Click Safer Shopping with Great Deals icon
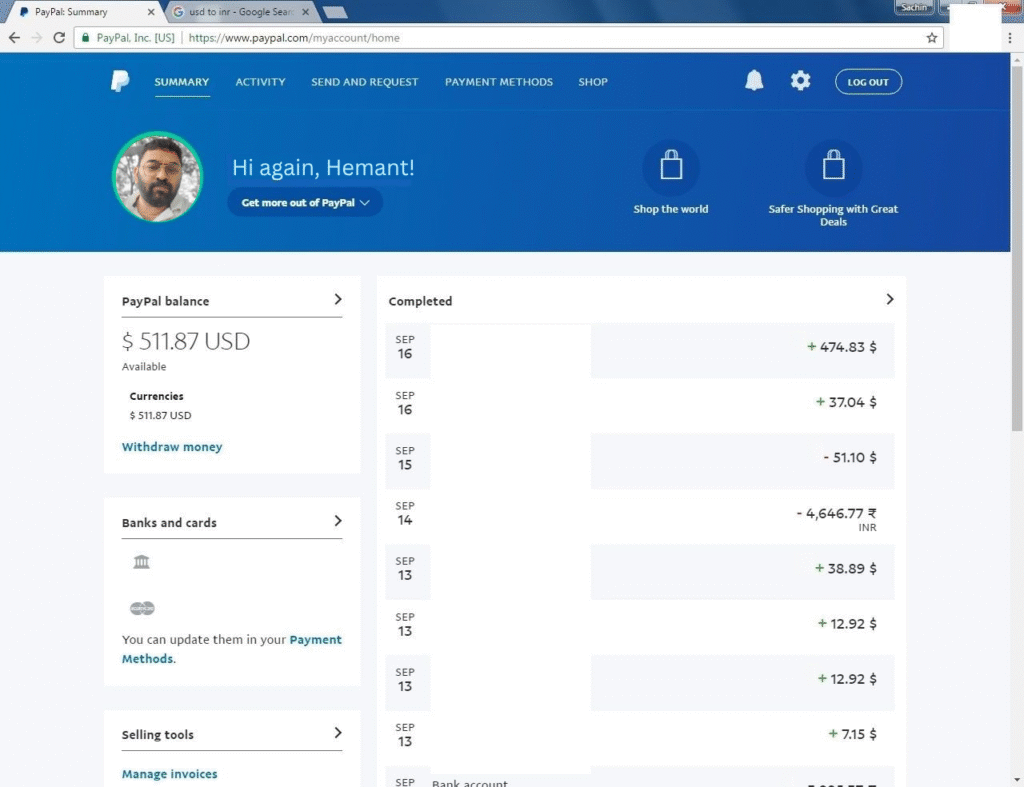 coord(833,167)
